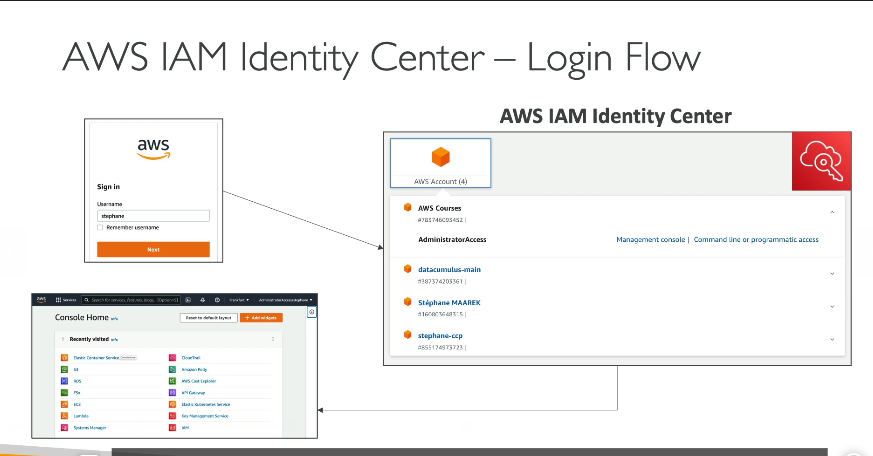Image resolution: width=873 pixels, height=456 pixels.
Task: Click the stephane-ccp account cube icon
Action: click(x=408, y=335)
